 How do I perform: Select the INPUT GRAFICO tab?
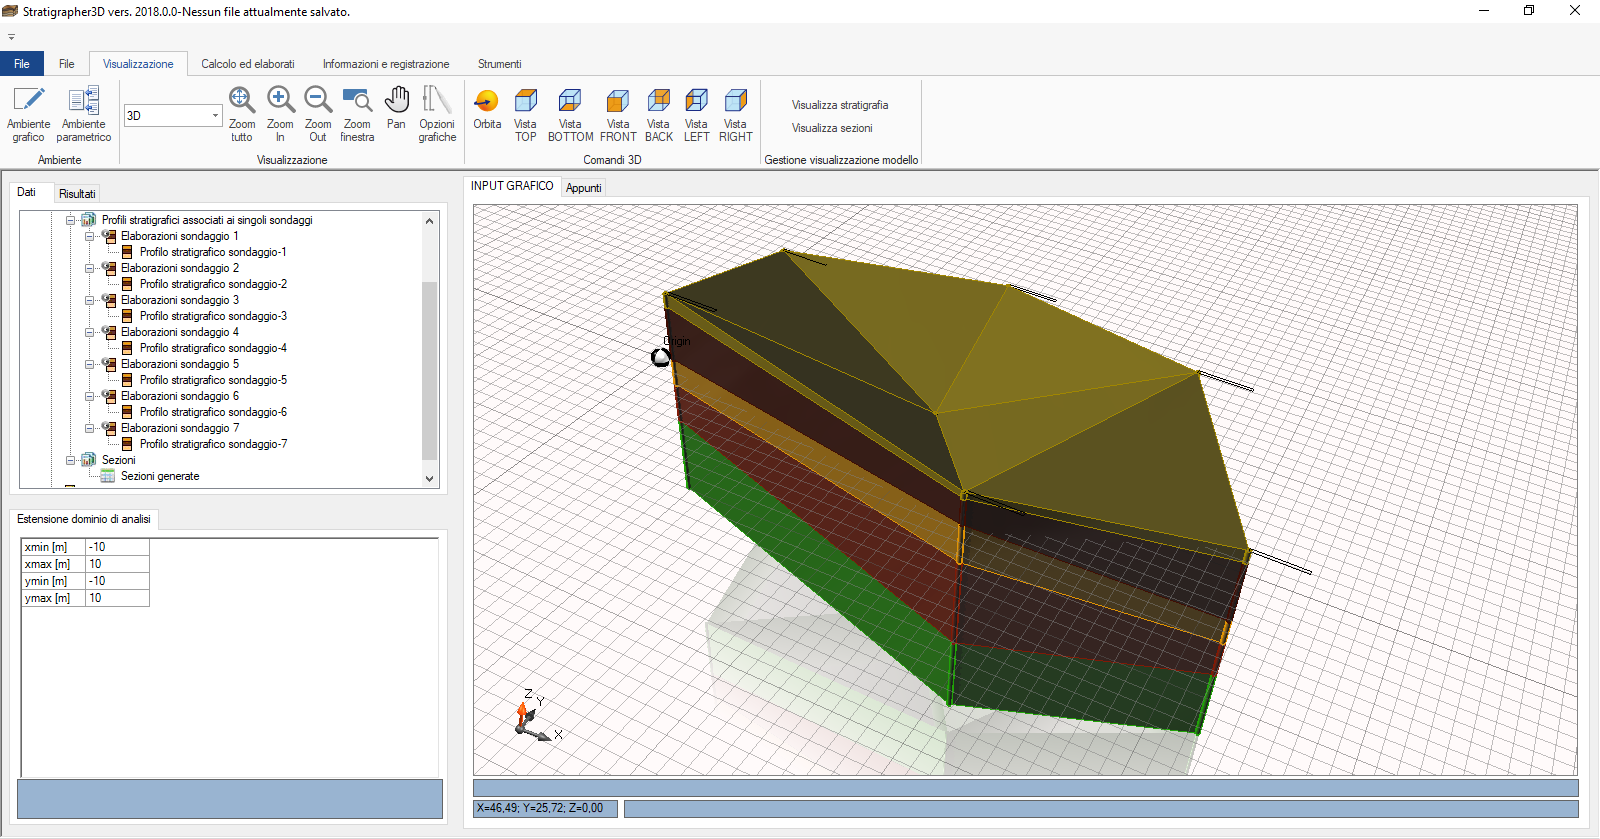tap(512, 186)
